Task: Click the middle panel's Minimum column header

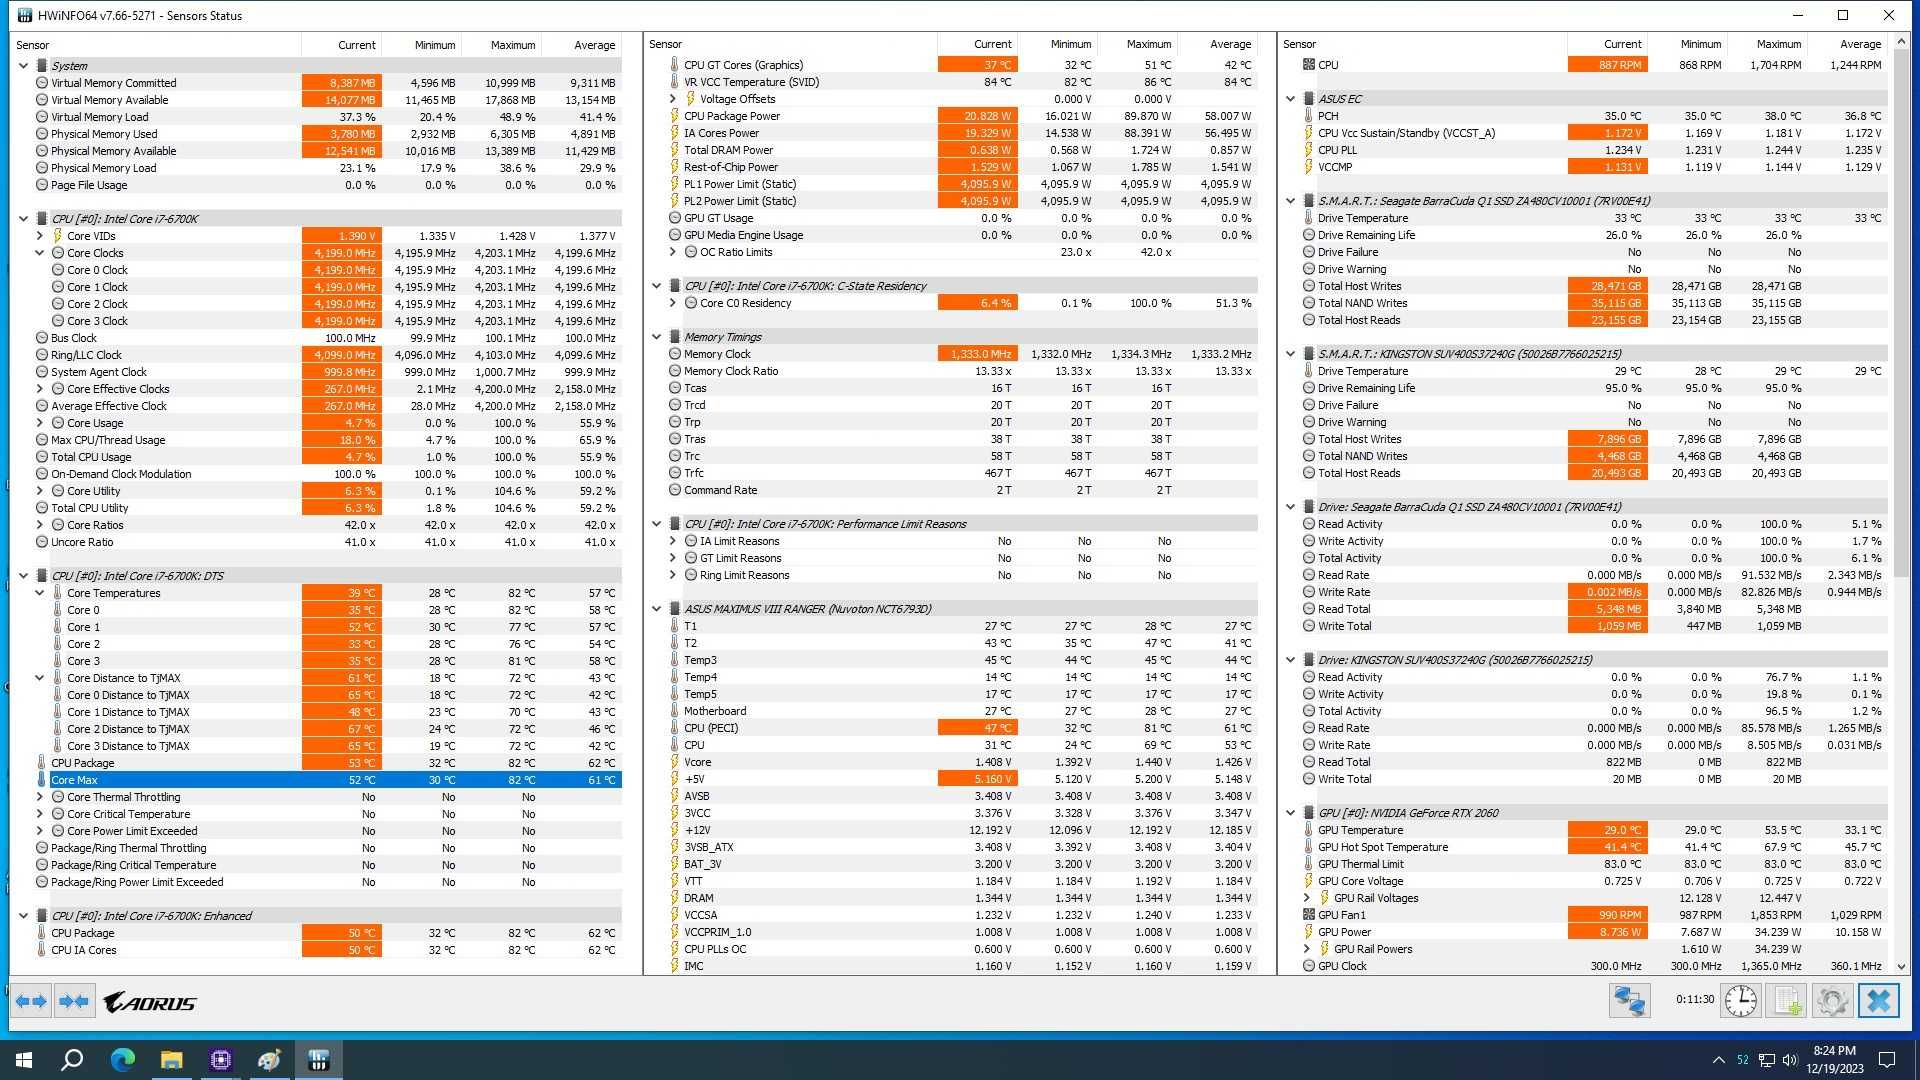Action: click(1057, 44)
